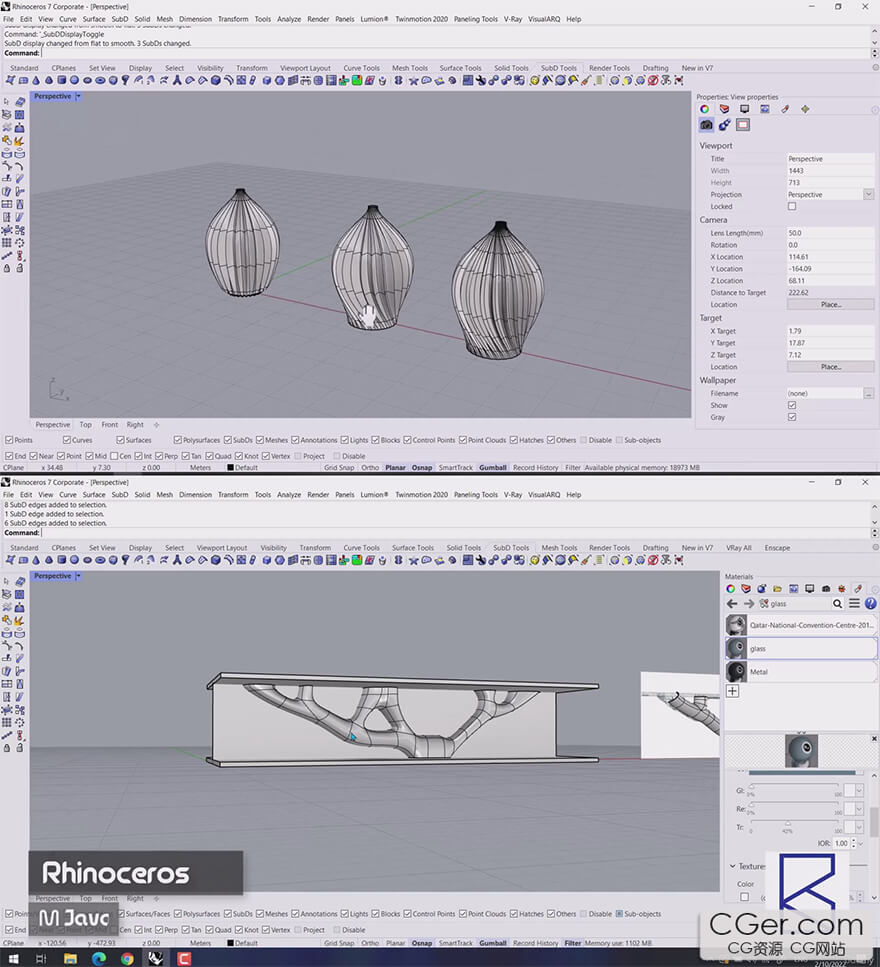The width and height of the screenshot is (880, 967).
Task: Open Windows Start menu
Action: [12, 958]
